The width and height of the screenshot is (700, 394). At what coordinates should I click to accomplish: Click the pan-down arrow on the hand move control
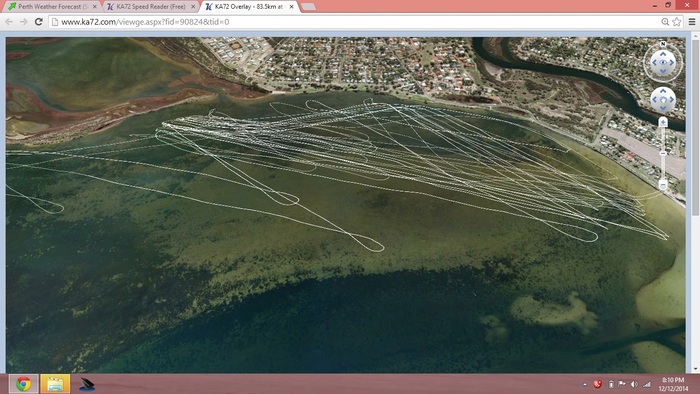(663, 108)
